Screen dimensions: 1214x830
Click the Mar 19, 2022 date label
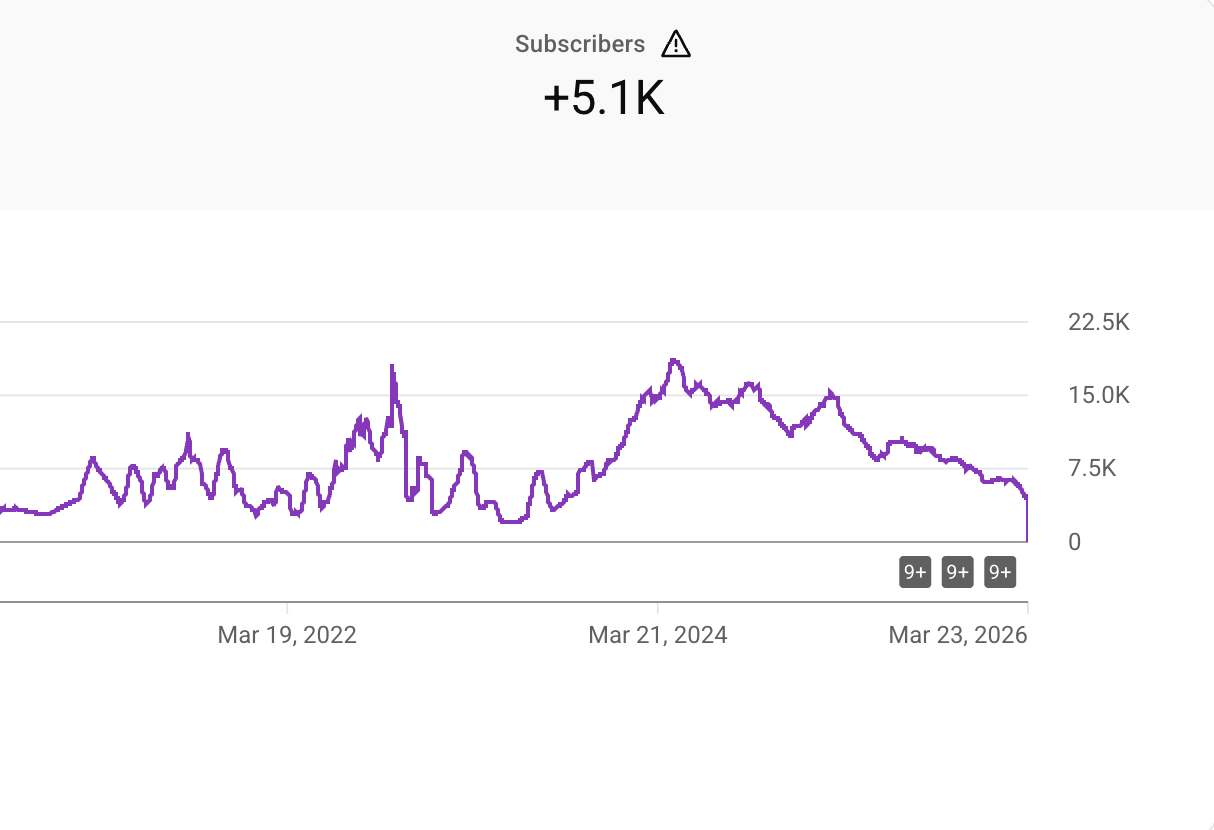(x=287, y=635)
